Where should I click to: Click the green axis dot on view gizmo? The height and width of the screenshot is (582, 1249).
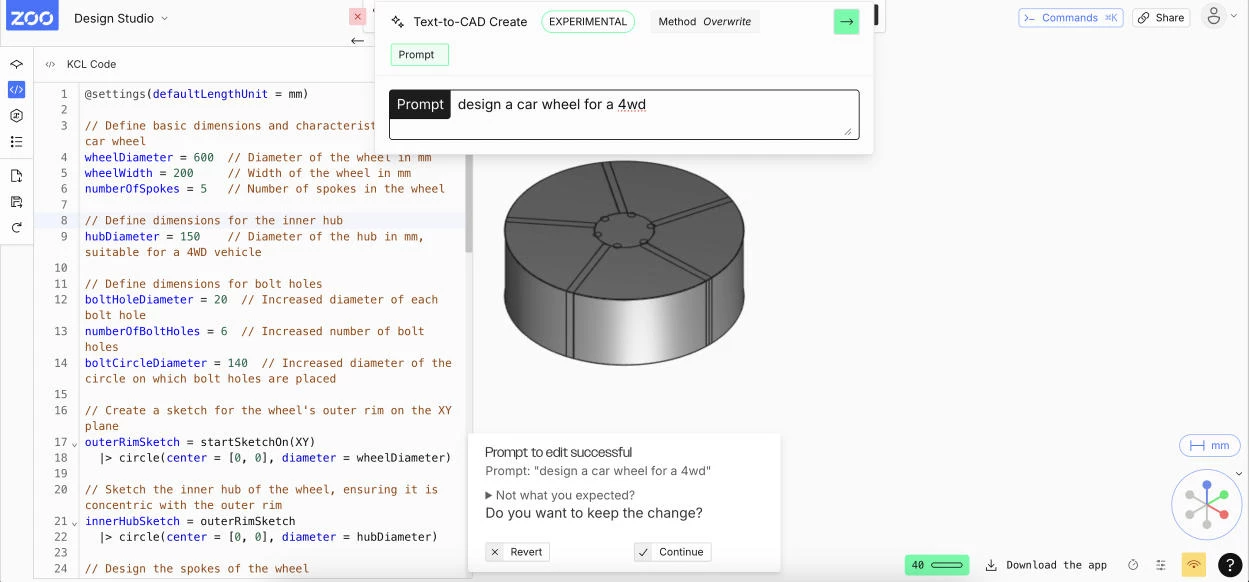pos(1225,495)
